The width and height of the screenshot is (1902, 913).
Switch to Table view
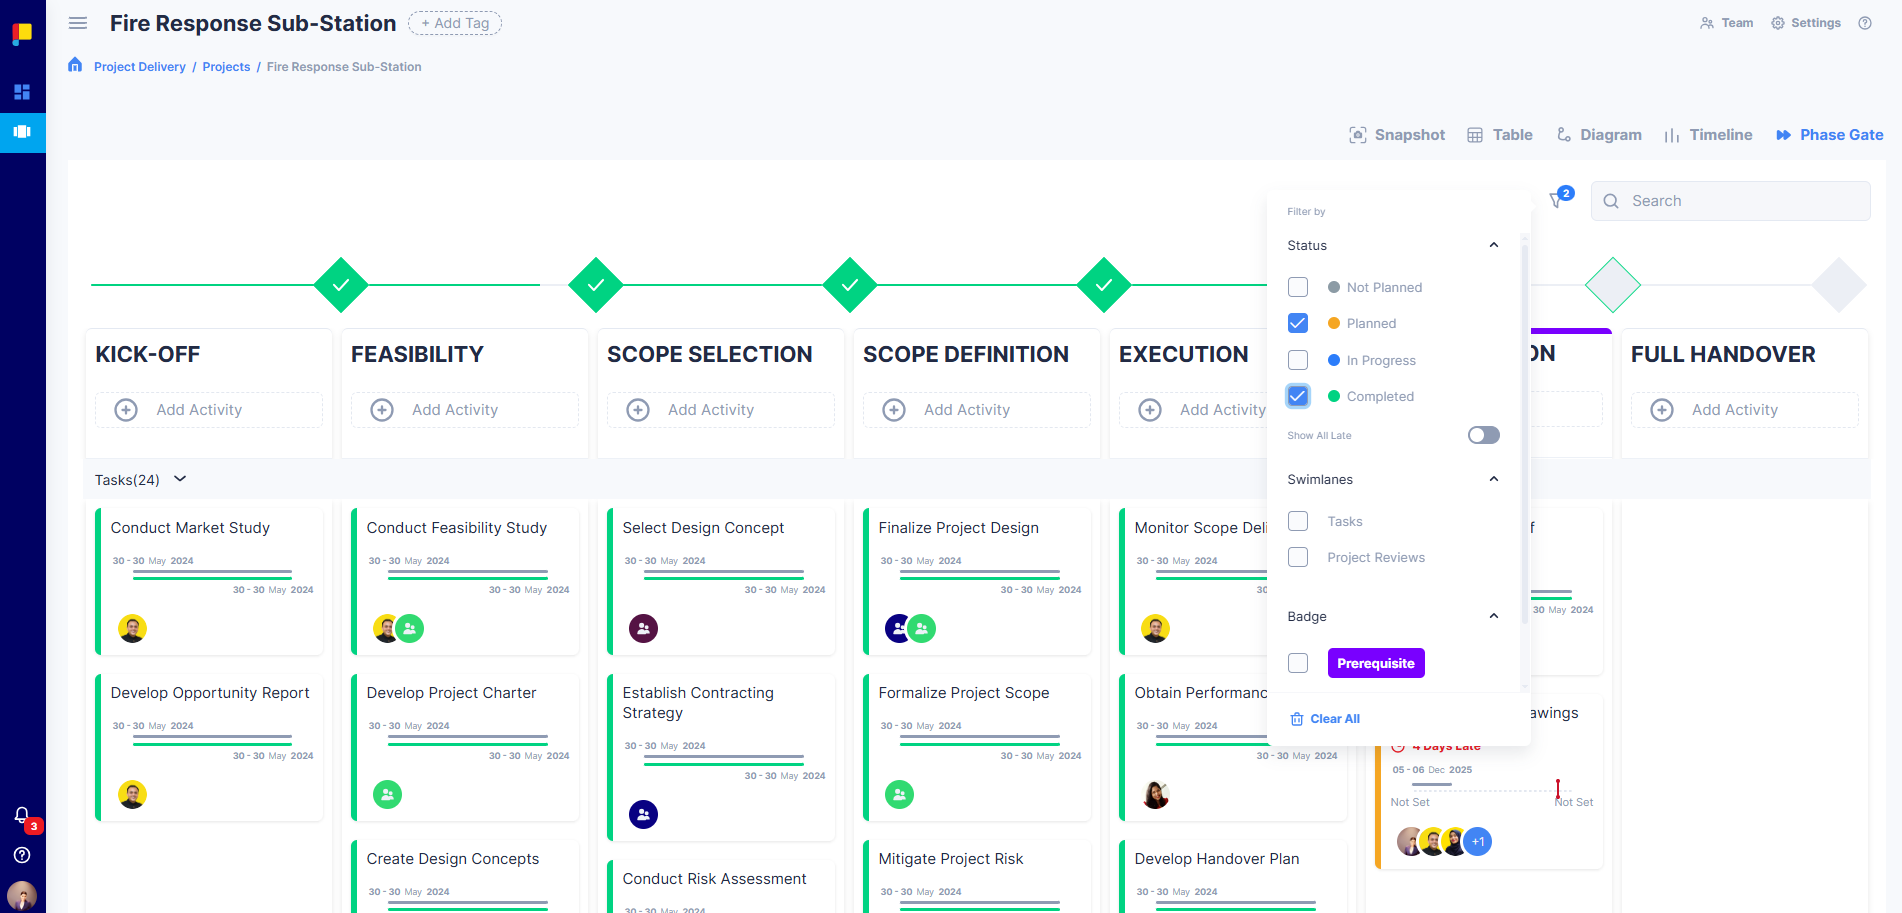(1500, 135)
